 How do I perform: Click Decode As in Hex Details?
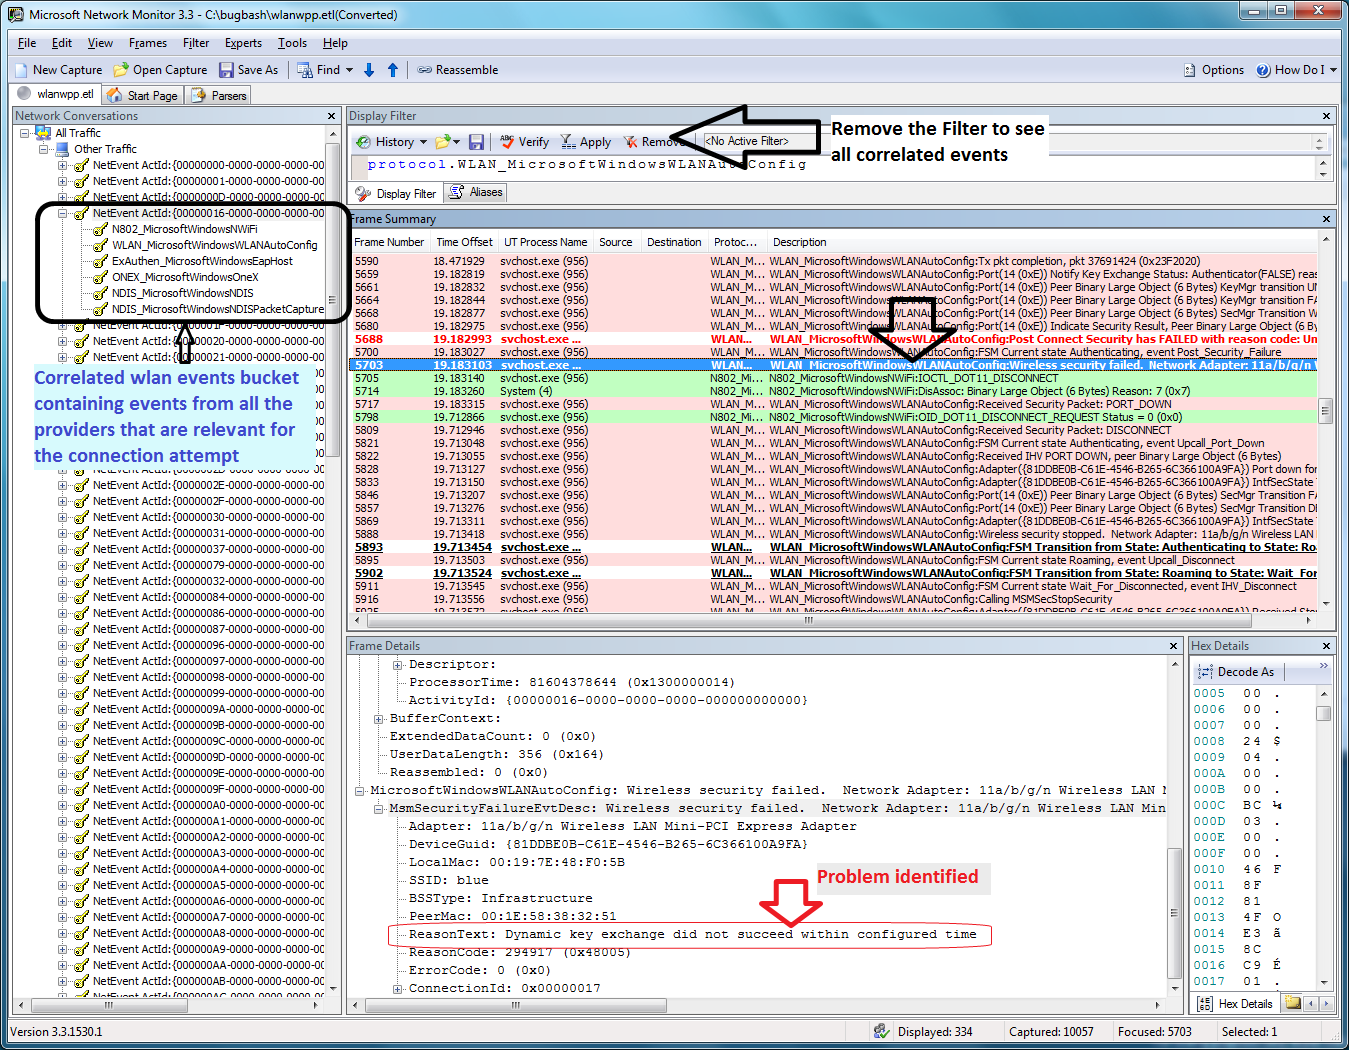click(1236, 672)
